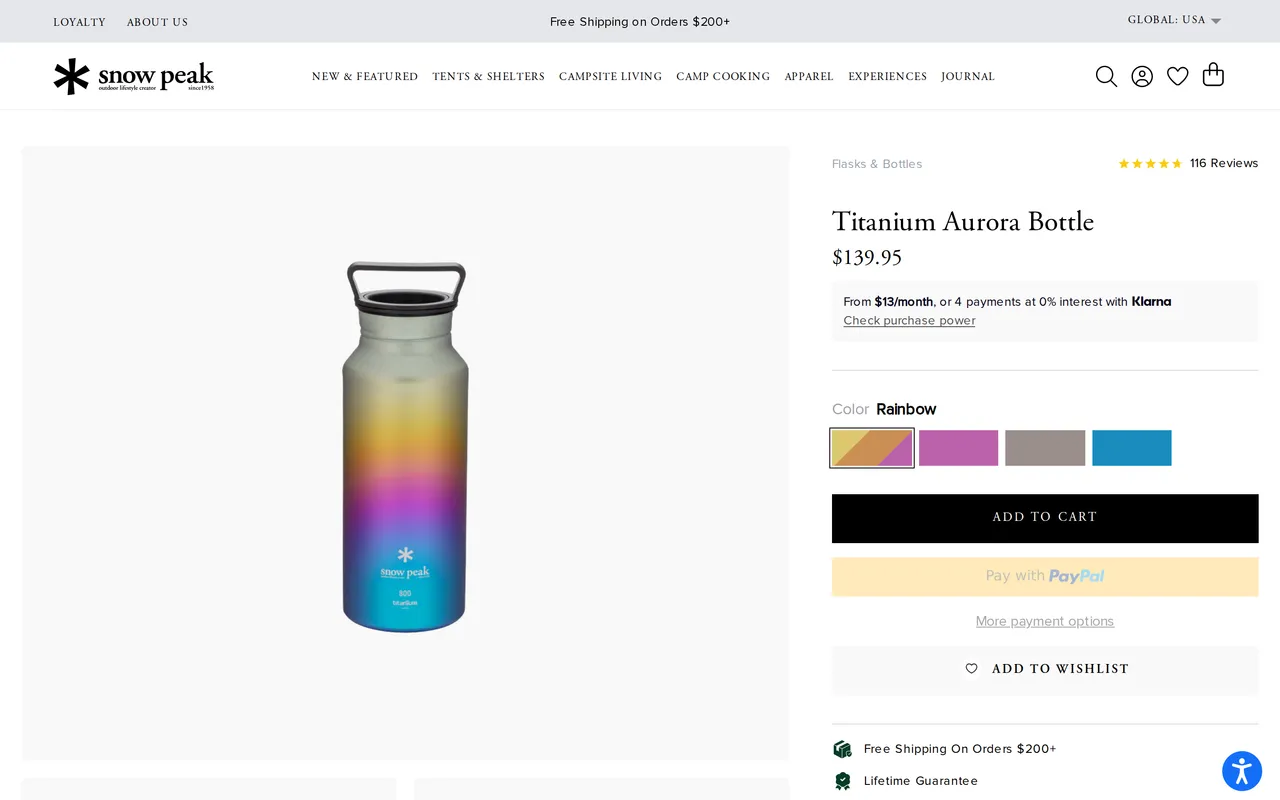Open the Journal menu item
Viewport: 1280px width, 800px height.
[x=968, y=76]
